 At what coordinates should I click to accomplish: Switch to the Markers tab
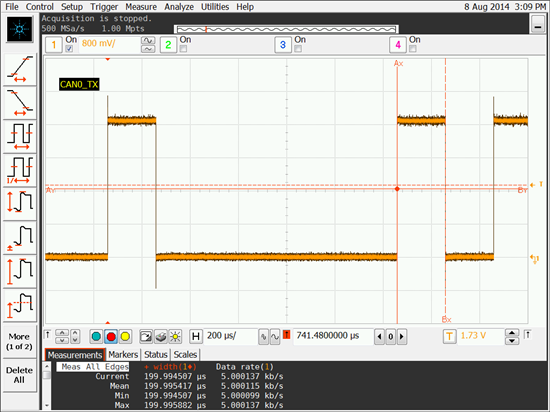tap(123, 354)
